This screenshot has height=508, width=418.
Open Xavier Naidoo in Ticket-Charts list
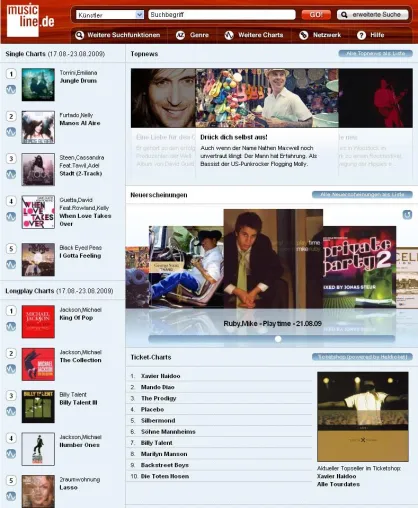tap(160, 376)
